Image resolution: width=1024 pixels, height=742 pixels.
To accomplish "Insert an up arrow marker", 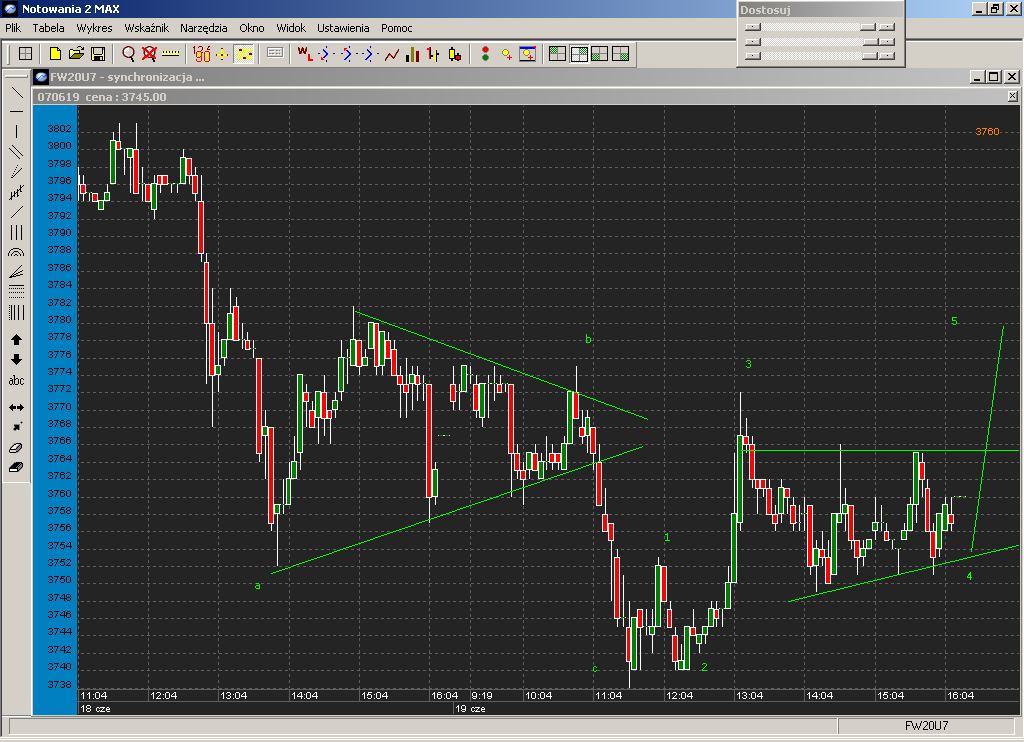I will 16,340.
